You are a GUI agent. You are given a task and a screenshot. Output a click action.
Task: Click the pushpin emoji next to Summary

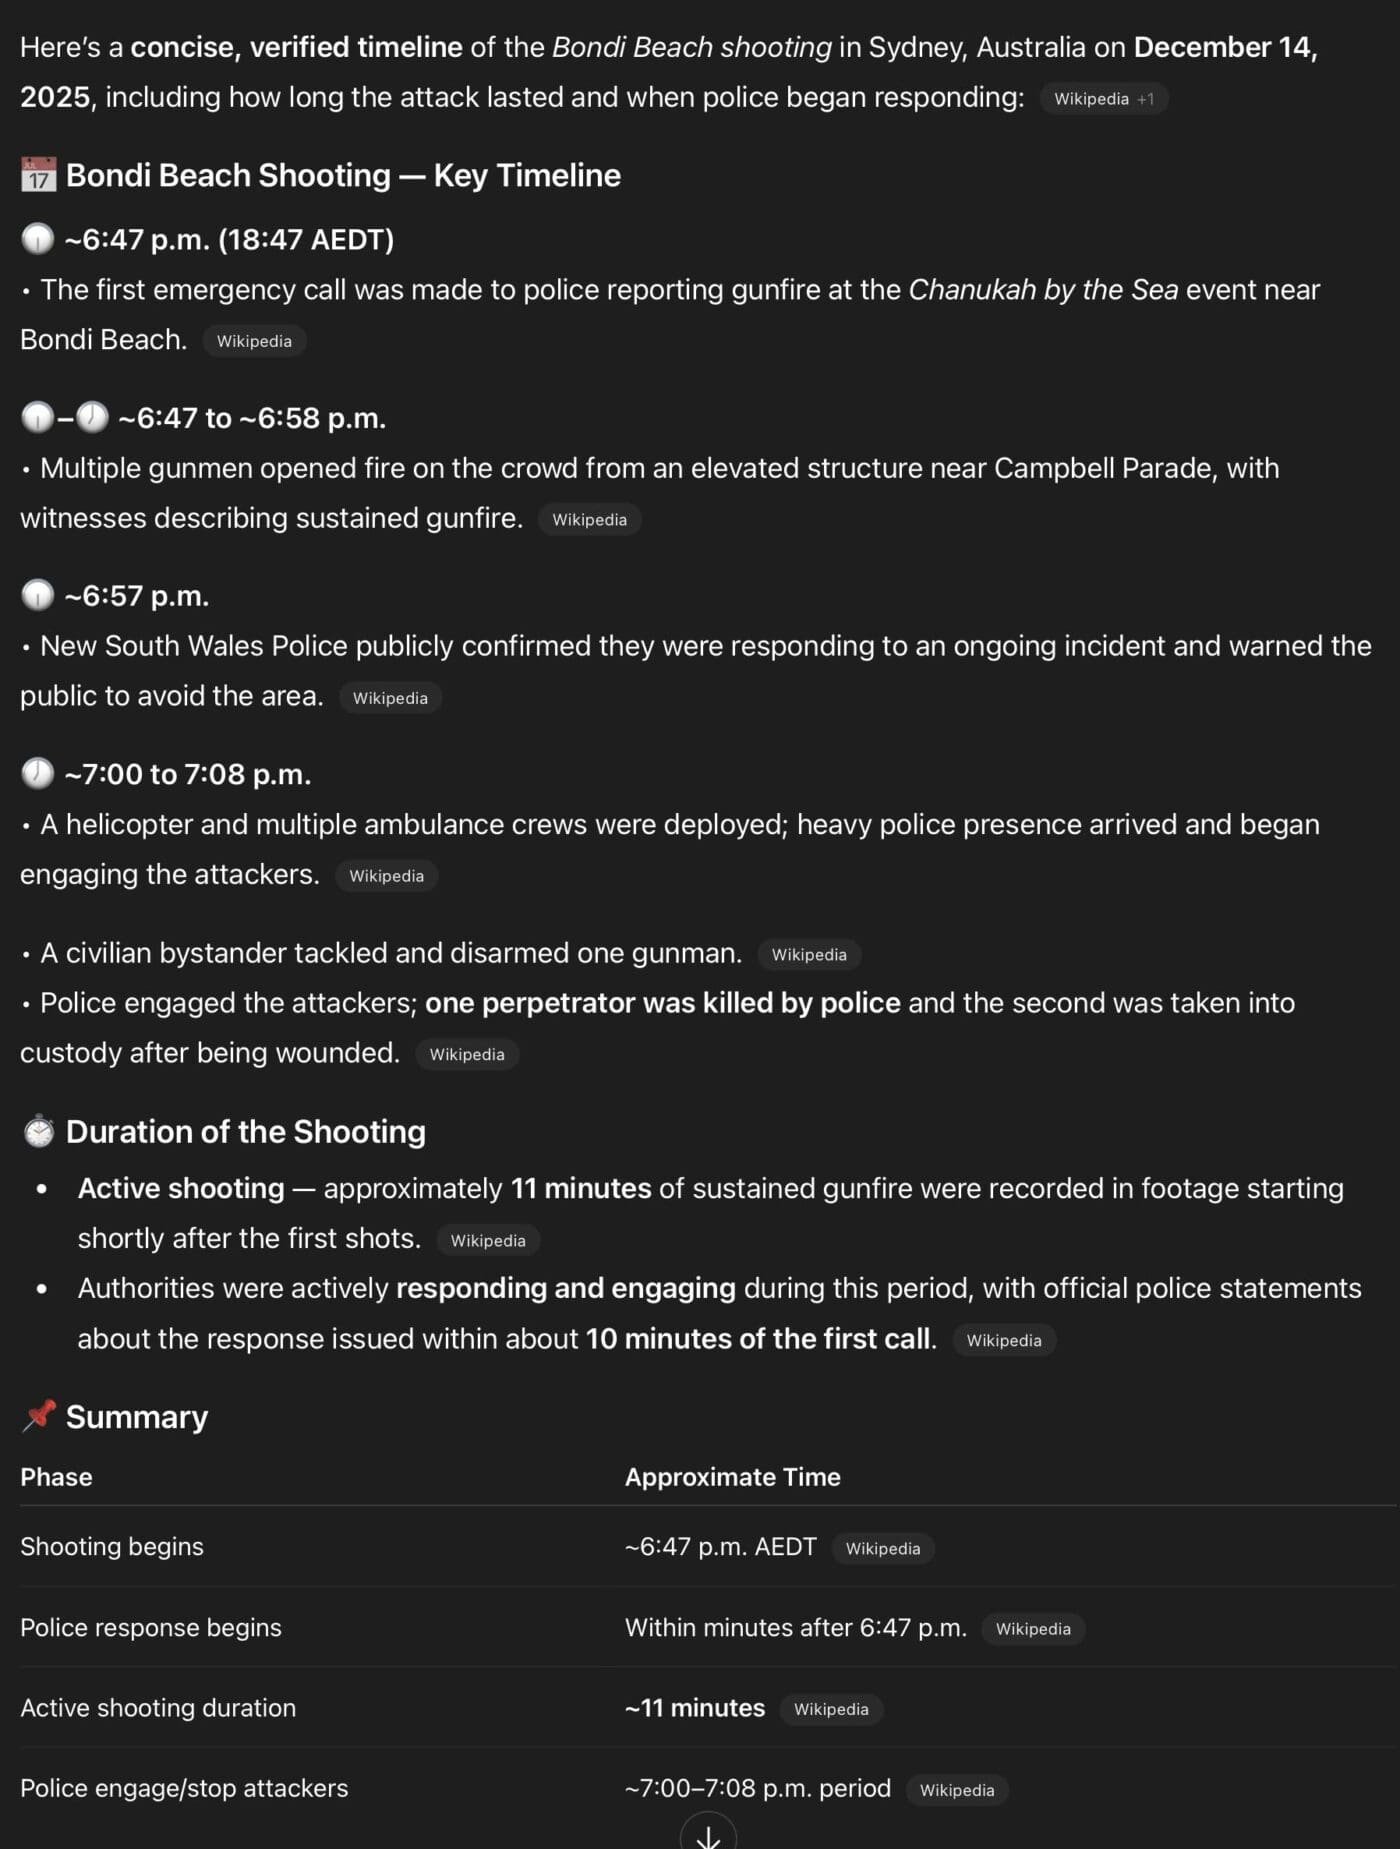[x=39, y=1415]
